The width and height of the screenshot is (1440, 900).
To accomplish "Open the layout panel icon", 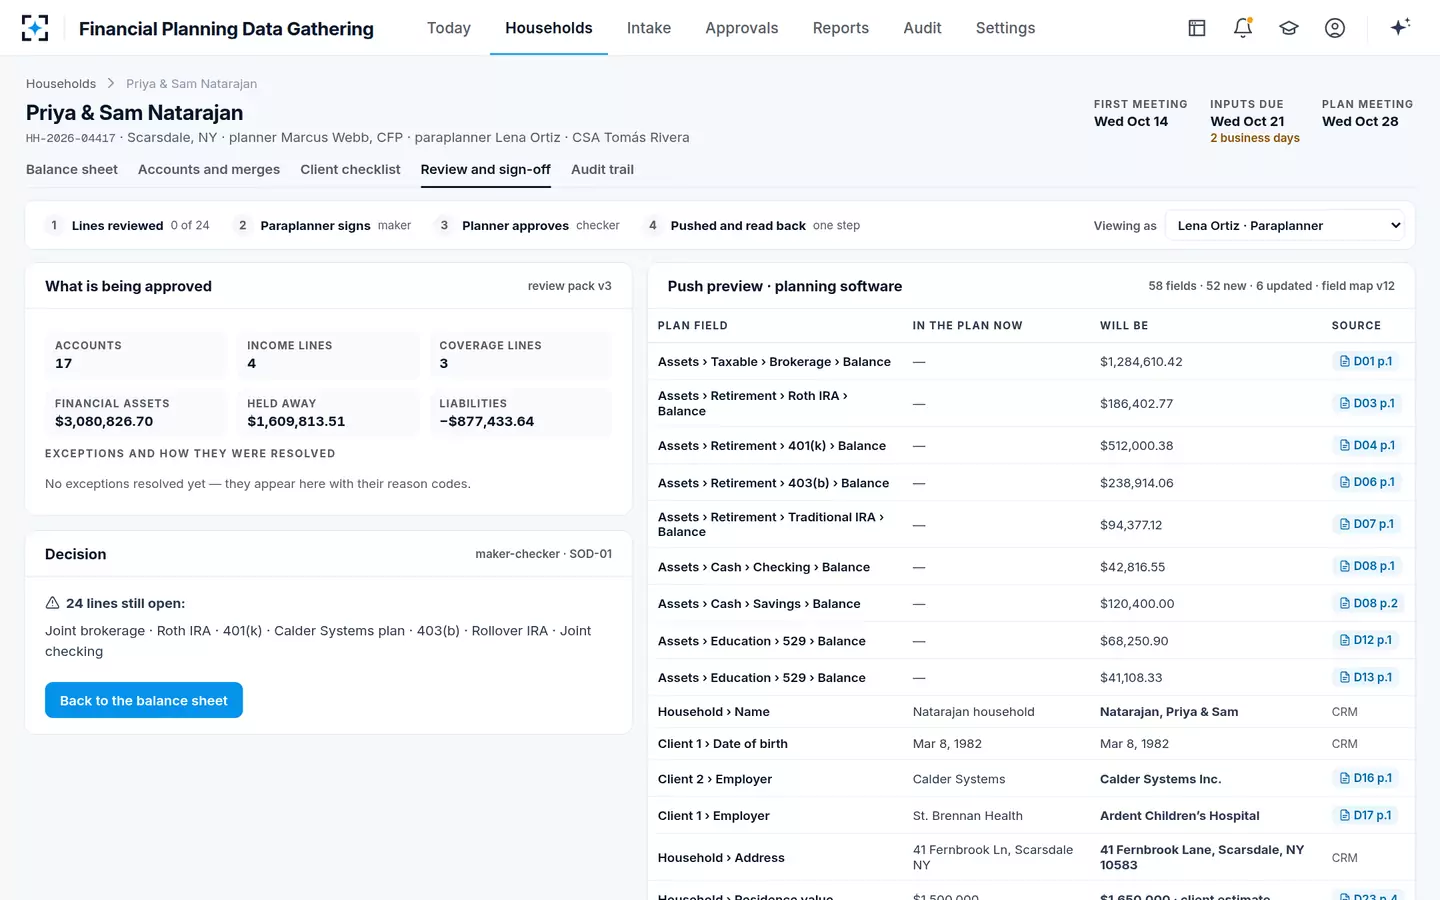I will (x=1197, y=28).
